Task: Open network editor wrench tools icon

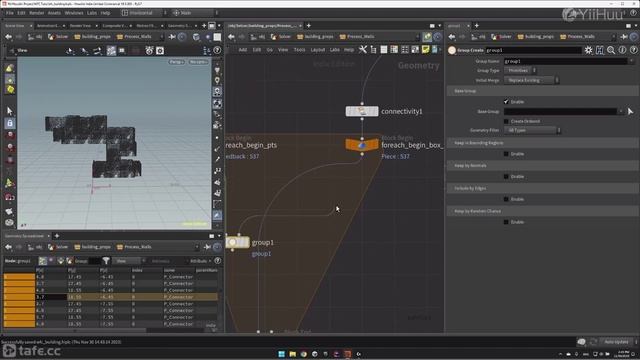Action: coord(362,50)
